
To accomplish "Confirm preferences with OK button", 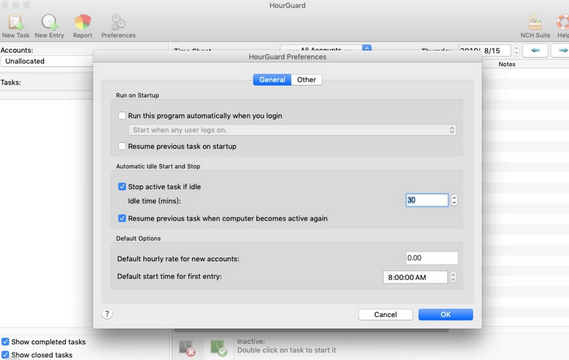I will (x=446, y=315).
